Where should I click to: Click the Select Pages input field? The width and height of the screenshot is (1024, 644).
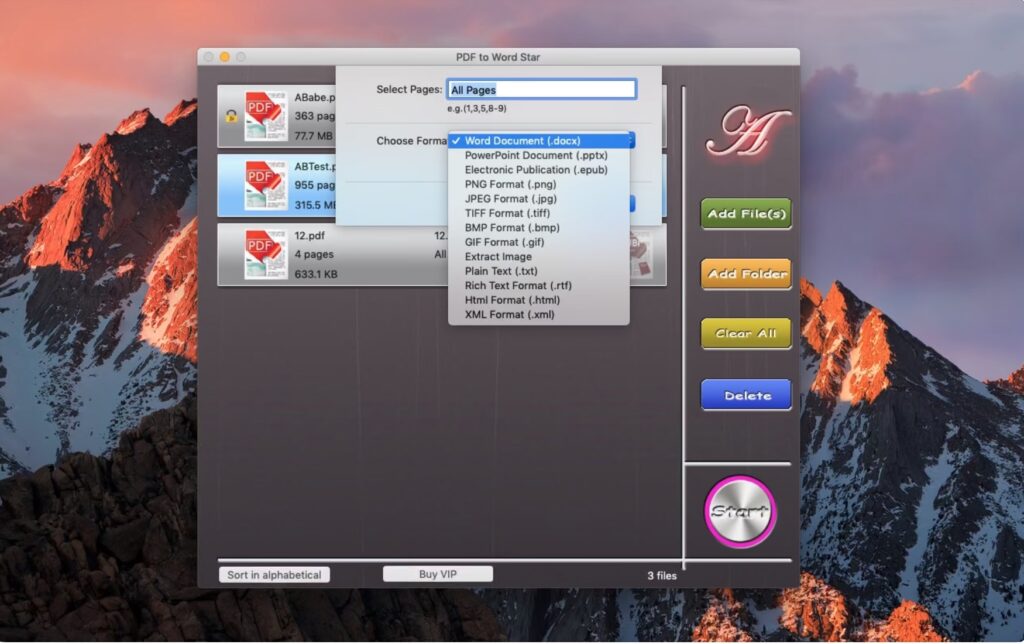click(542, 88)
